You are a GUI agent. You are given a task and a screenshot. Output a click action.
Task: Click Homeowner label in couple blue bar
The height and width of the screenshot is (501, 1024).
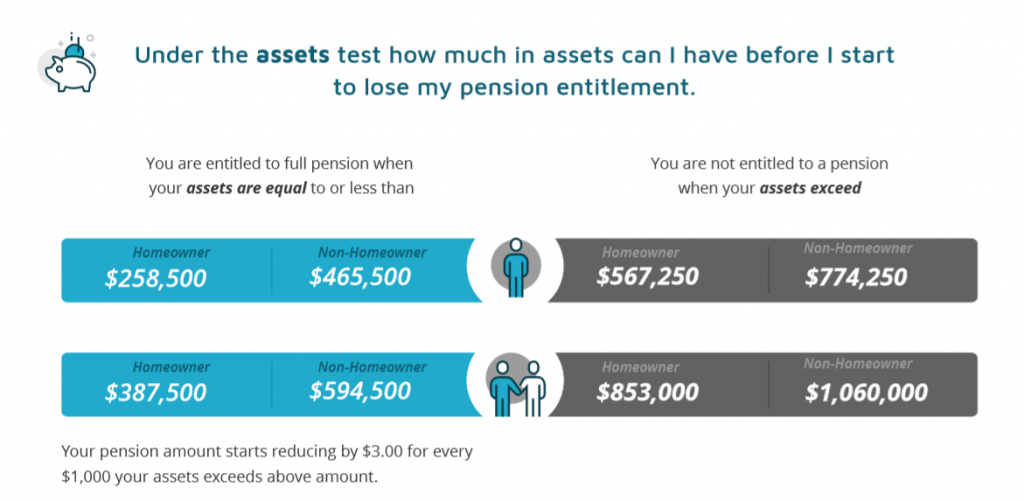(x=172, y=367)
